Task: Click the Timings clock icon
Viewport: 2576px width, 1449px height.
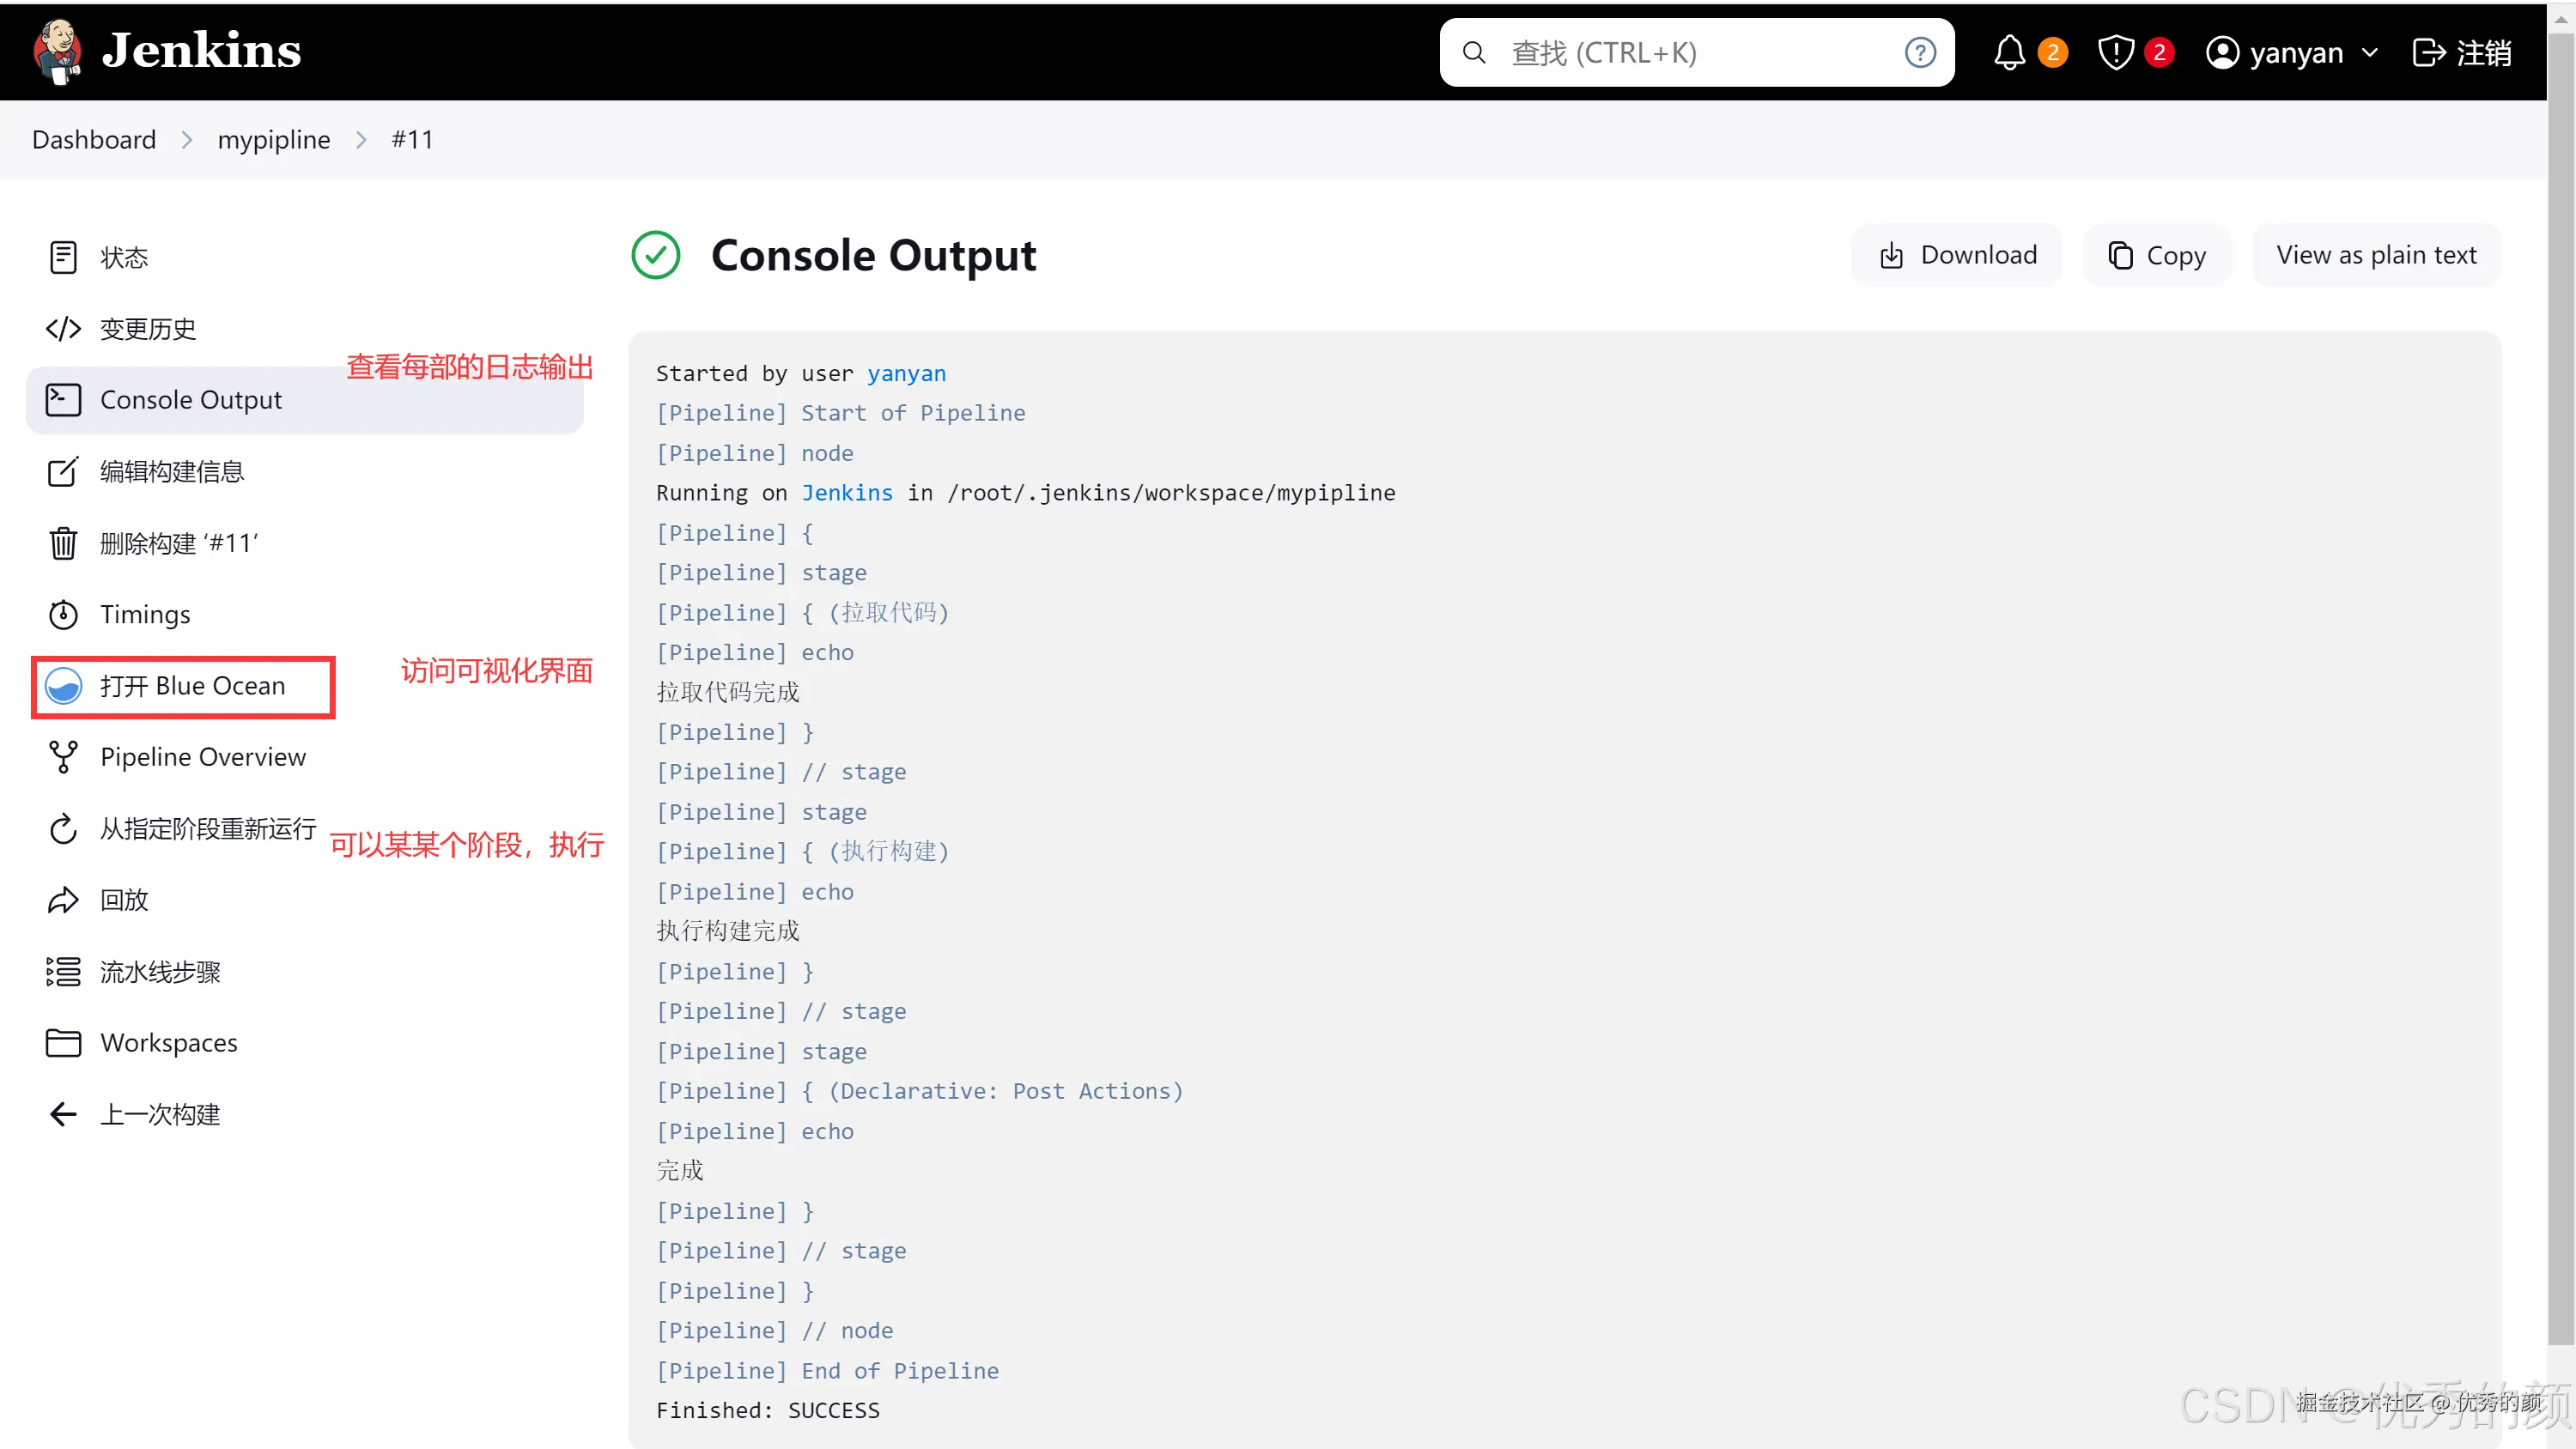Action: 63,614
